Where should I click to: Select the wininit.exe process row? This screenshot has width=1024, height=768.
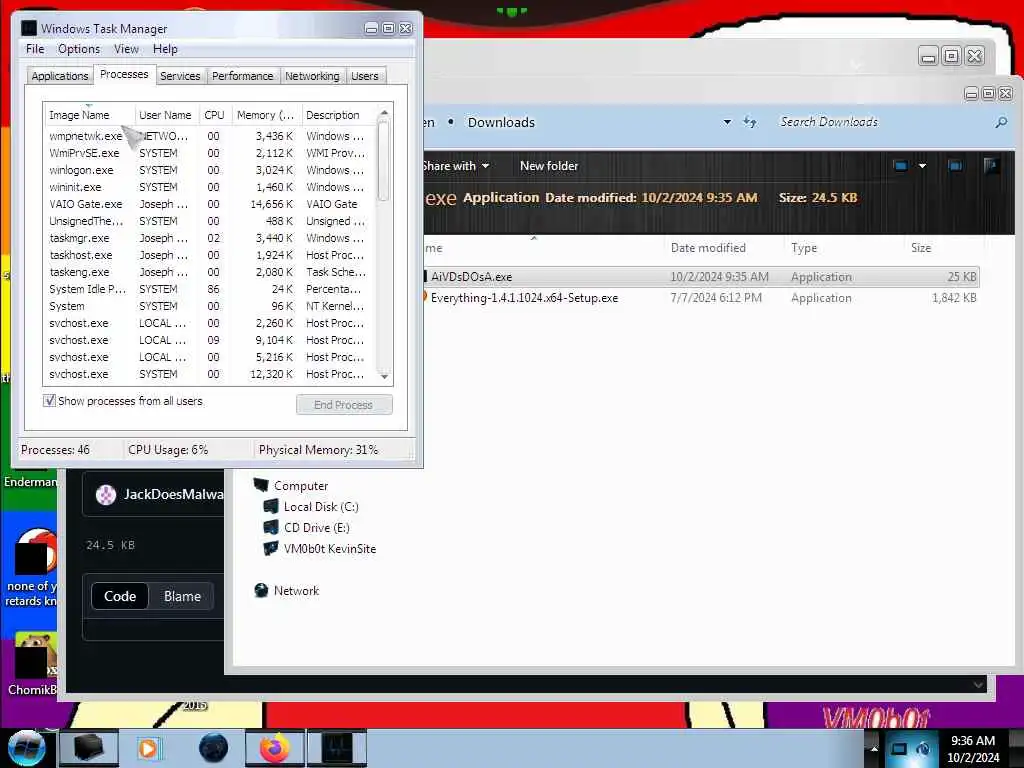210,187
